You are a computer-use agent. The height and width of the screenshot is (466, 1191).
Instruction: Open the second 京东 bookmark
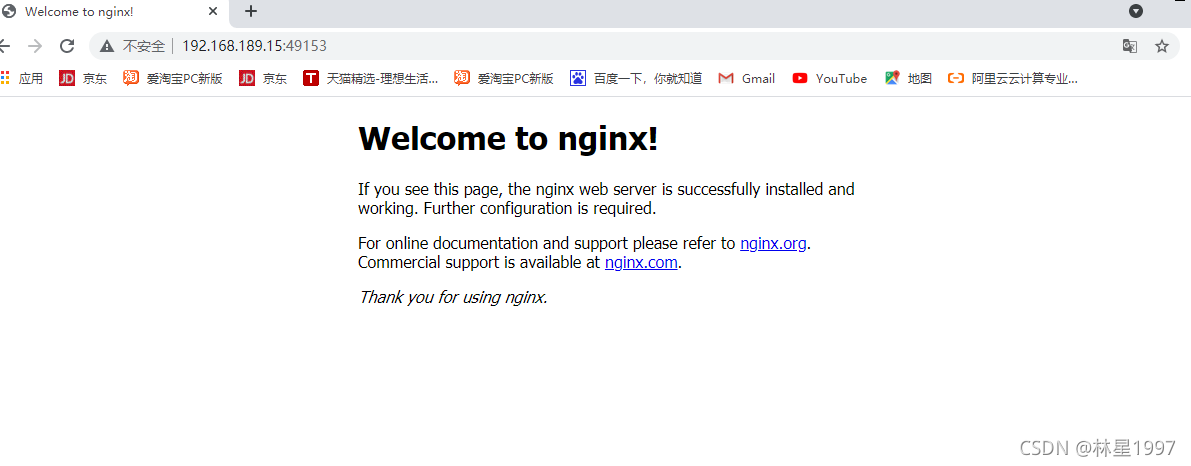(263, 78)
